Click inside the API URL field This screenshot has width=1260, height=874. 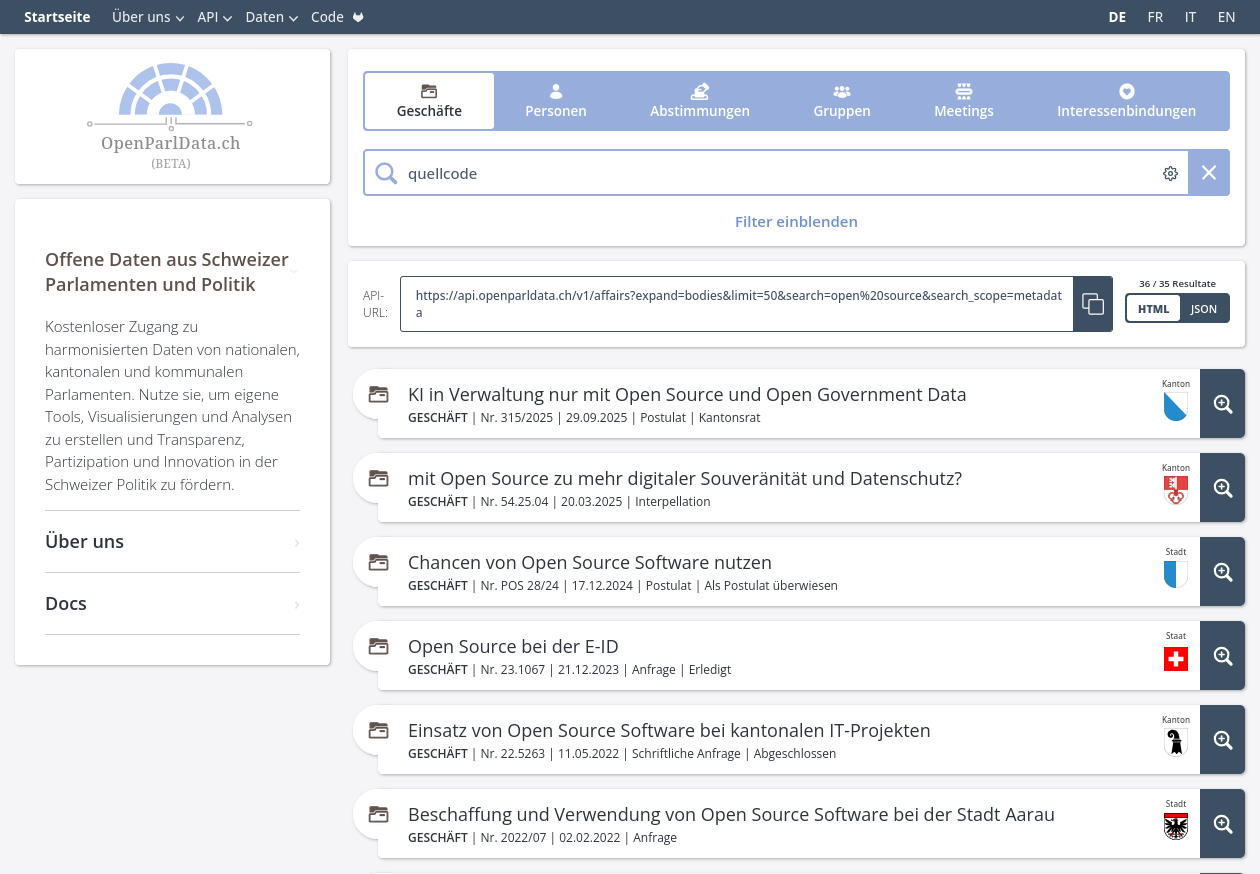tap(739, 303)
